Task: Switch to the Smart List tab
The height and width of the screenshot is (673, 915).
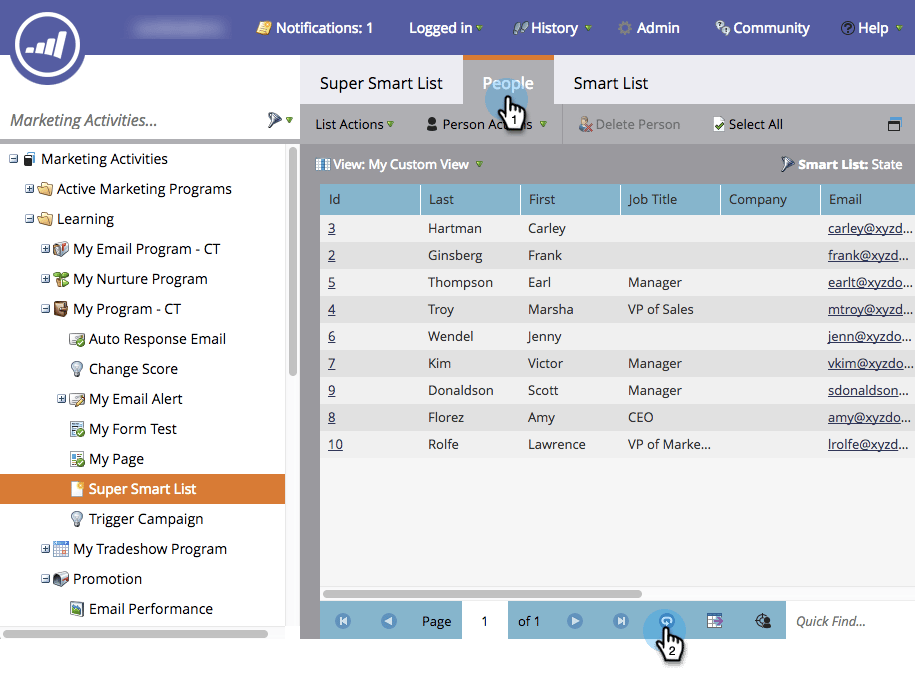Action: (x=610, y=84)
